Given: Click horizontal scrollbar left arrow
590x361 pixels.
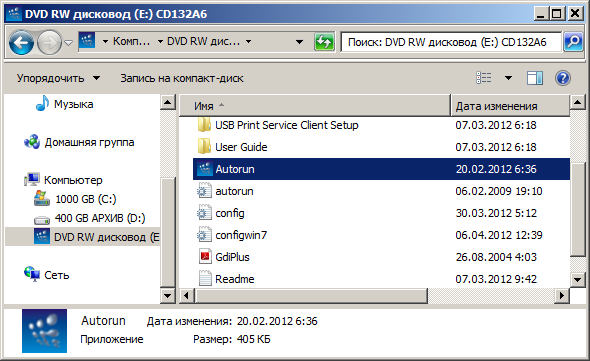Looking at the screenshot, I should point(187,296).
